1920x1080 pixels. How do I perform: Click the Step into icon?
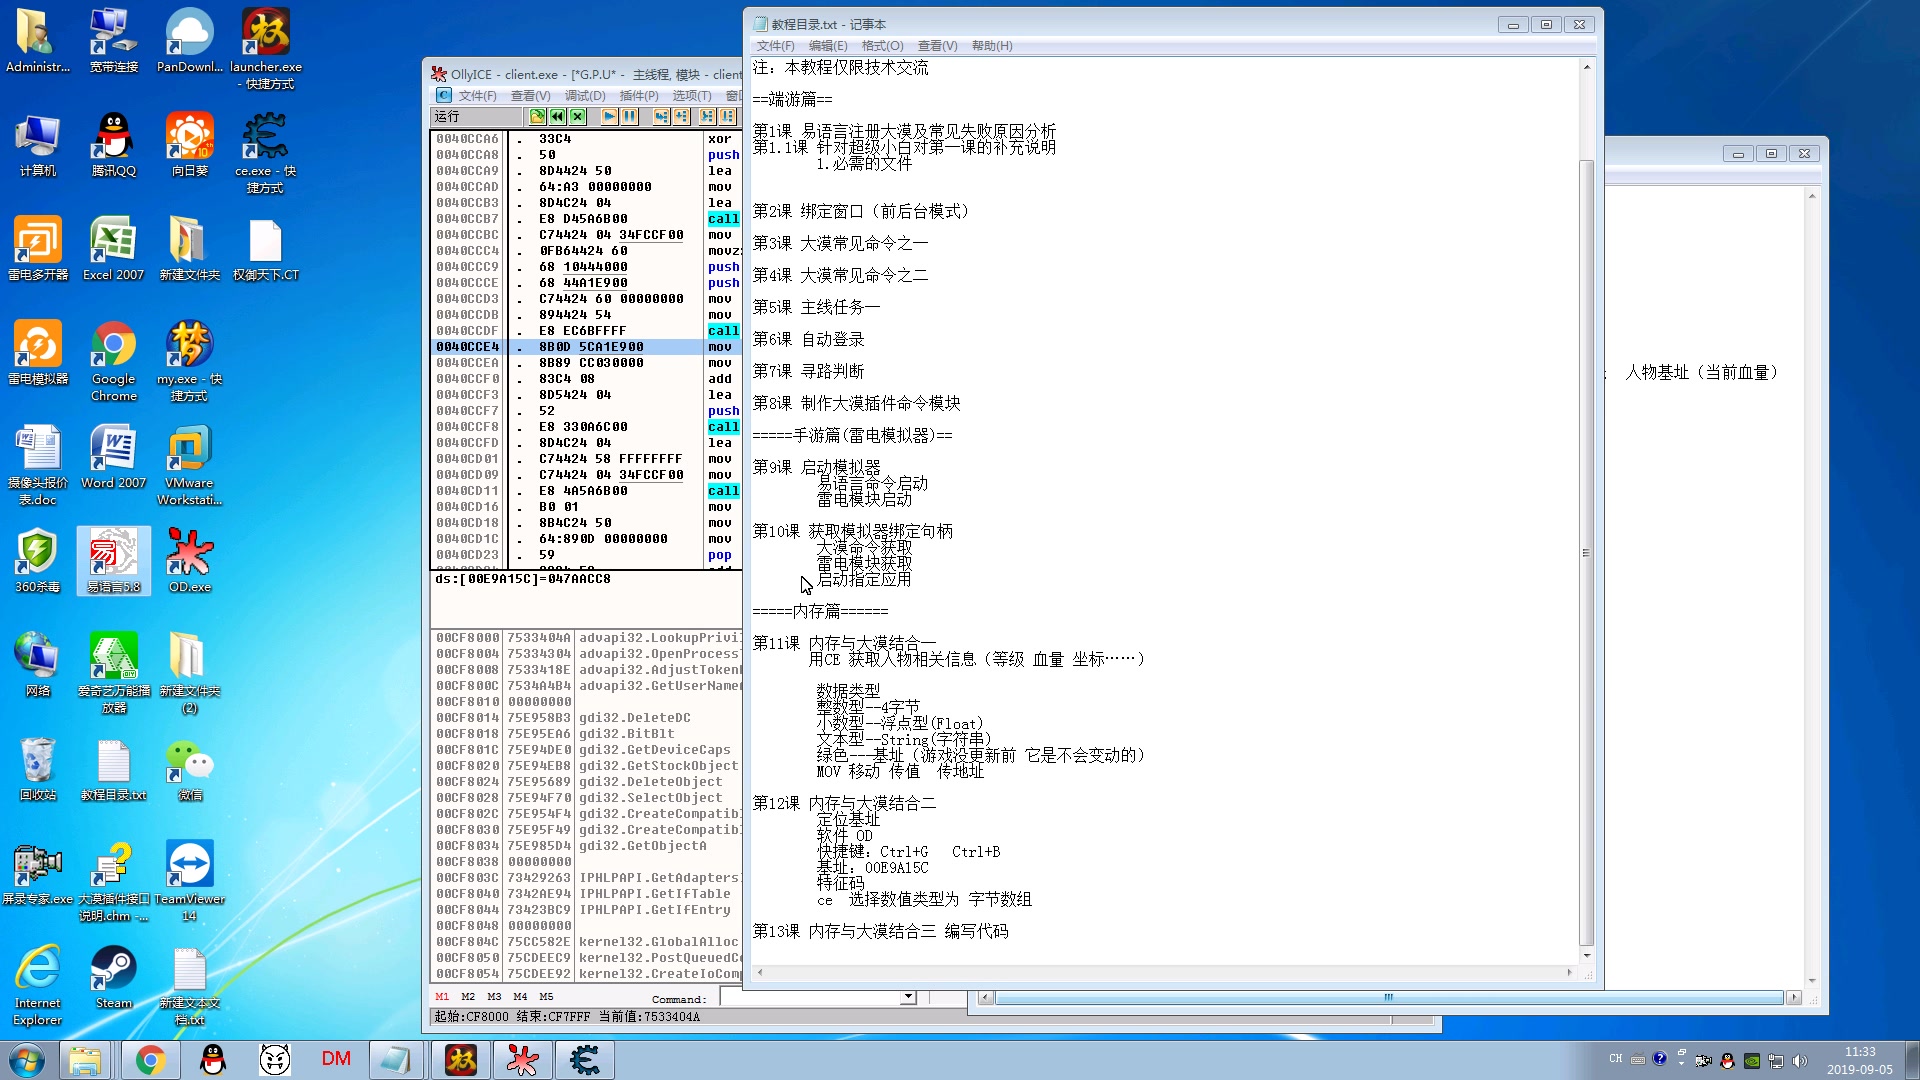[661, 116]
